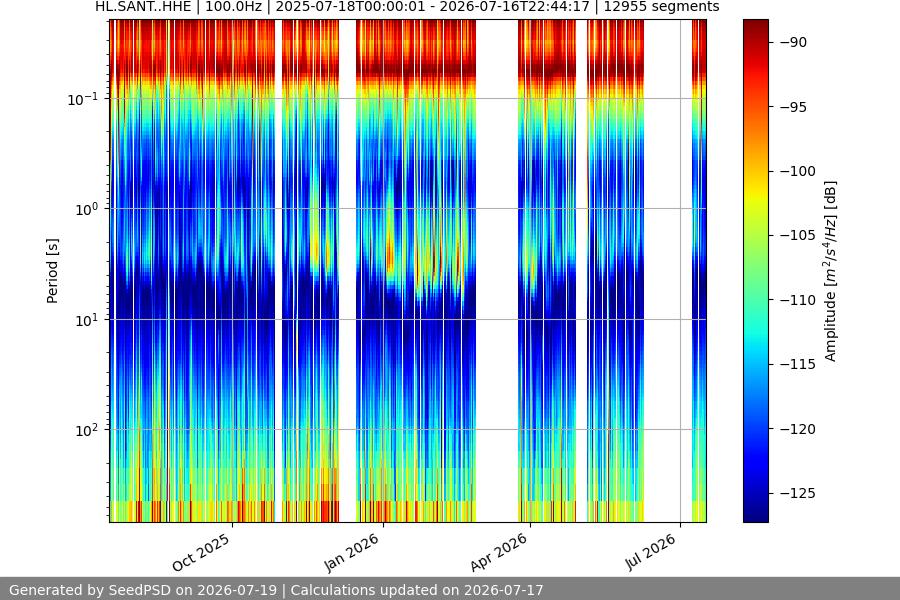Click the 'Jan 2026' x-axis tick label
This screenshot has height=600, width=900.
pyautogui.click(x=352, y=553)
